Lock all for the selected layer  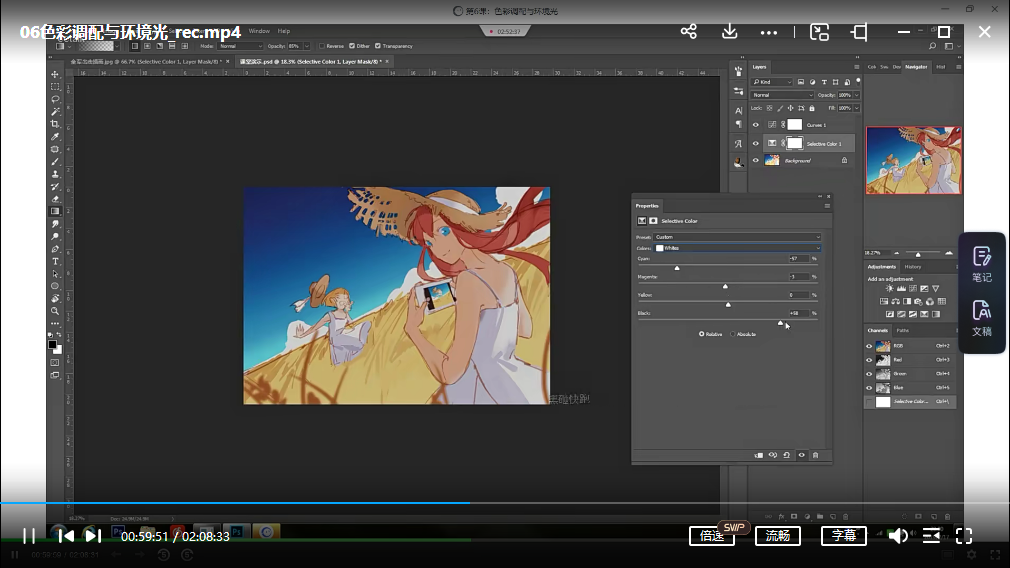tap(812, 108)
